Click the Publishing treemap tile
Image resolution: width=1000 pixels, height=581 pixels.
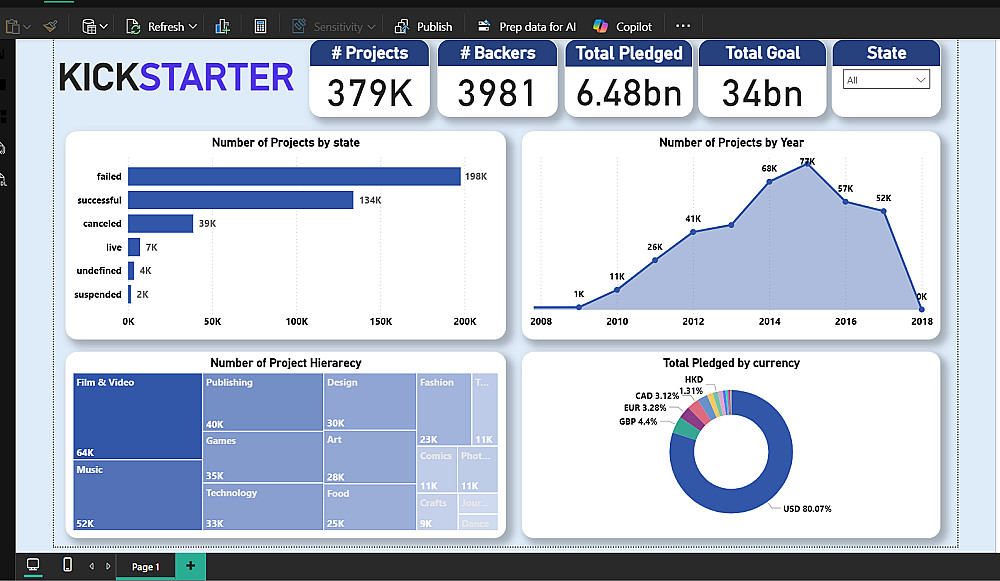(263, 402)
